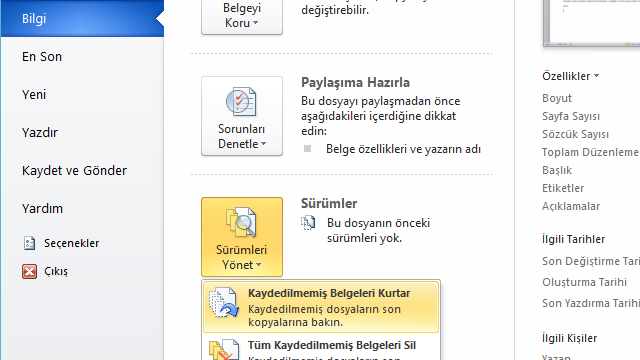Click the Sorunları Denetle checklist icon
Viewport: 640px width, 360px height.
click(241, 102)
